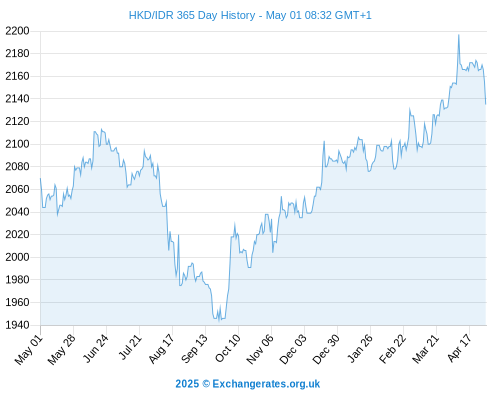Click the 2200 y-axis value label
The height and width of the screenshot is (400, 495).
(17, 31)
